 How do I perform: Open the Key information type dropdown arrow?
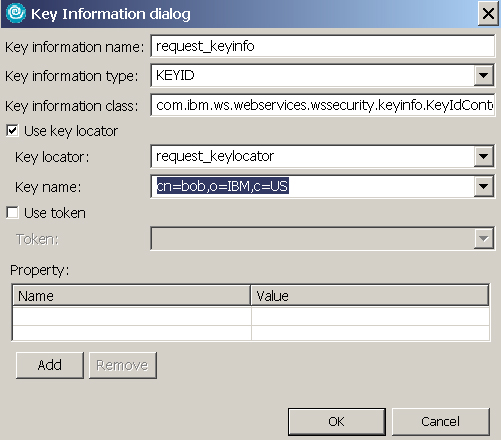[484, 75]
